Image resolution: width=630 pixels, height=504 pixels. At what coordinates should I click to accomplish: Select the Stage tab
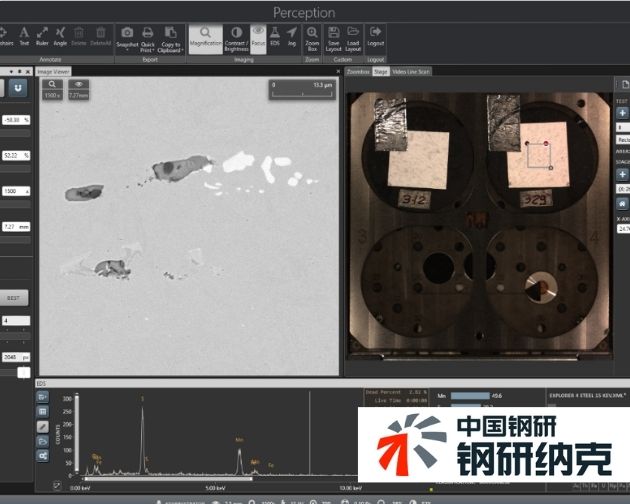380,72
